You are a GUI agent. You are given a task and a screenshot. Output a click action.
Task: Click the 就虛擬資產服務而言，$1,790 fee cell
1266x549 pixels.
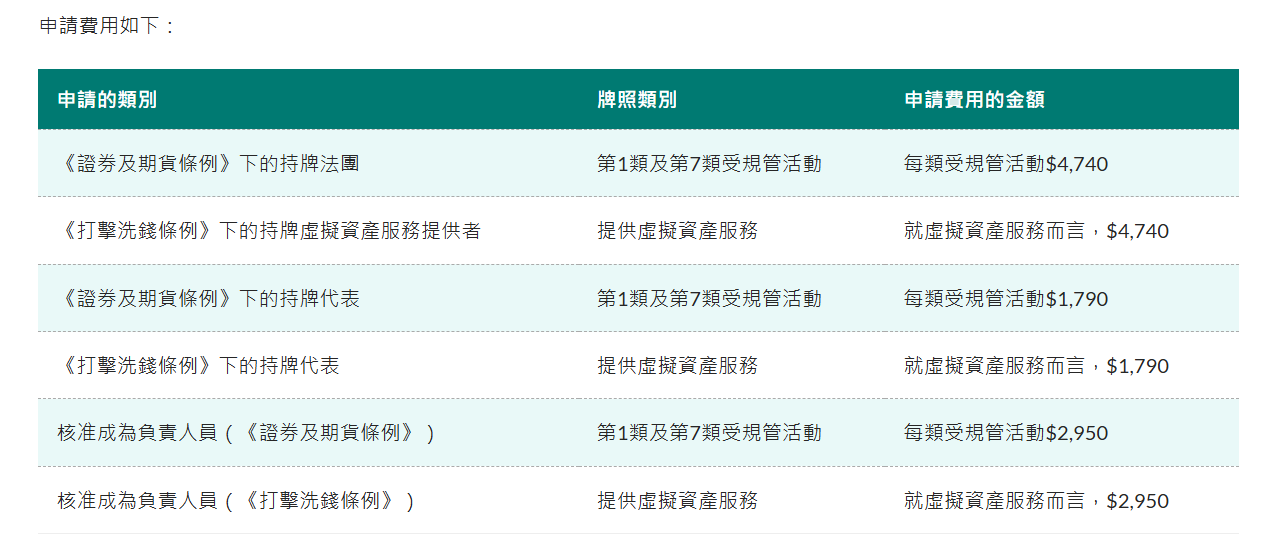coord(1036,366)
